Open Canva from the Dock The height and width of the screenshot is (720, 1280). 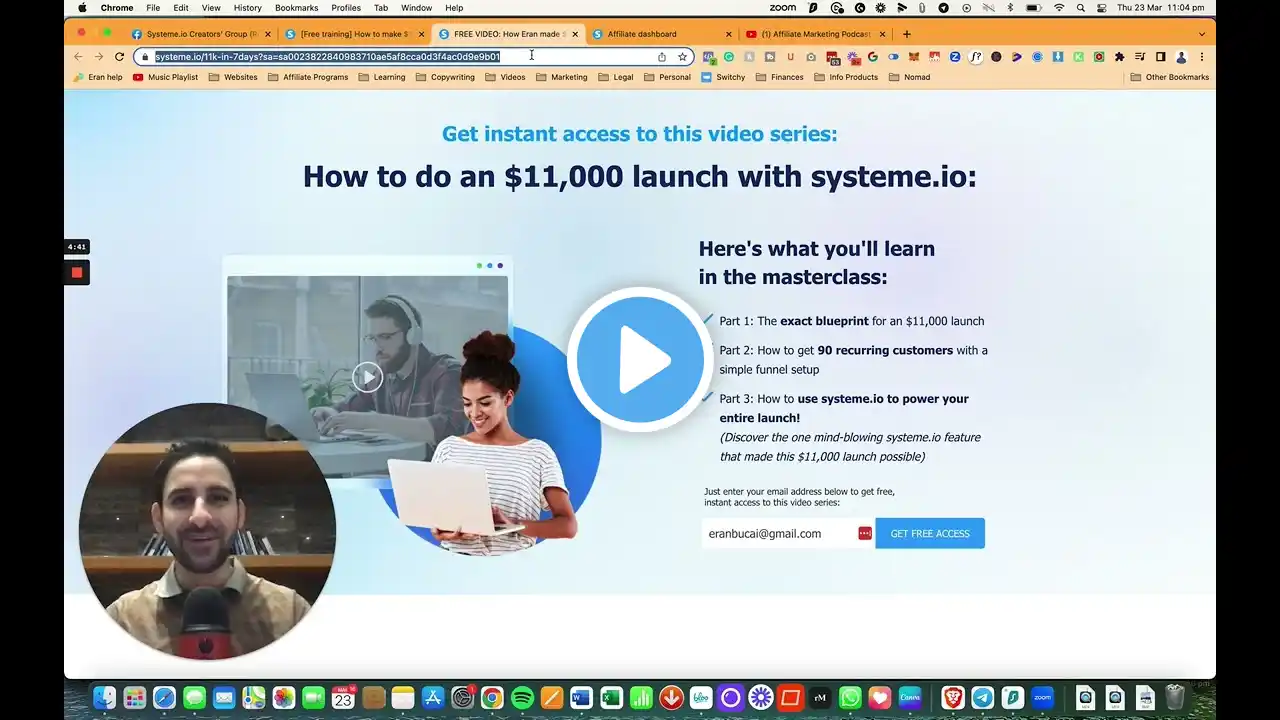click(910, 697)
